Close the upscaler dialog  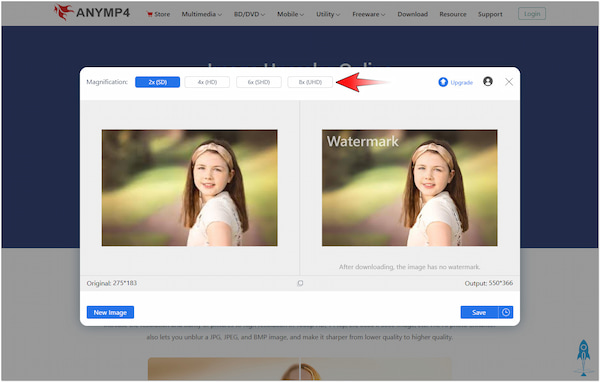(x=509, y=82)
